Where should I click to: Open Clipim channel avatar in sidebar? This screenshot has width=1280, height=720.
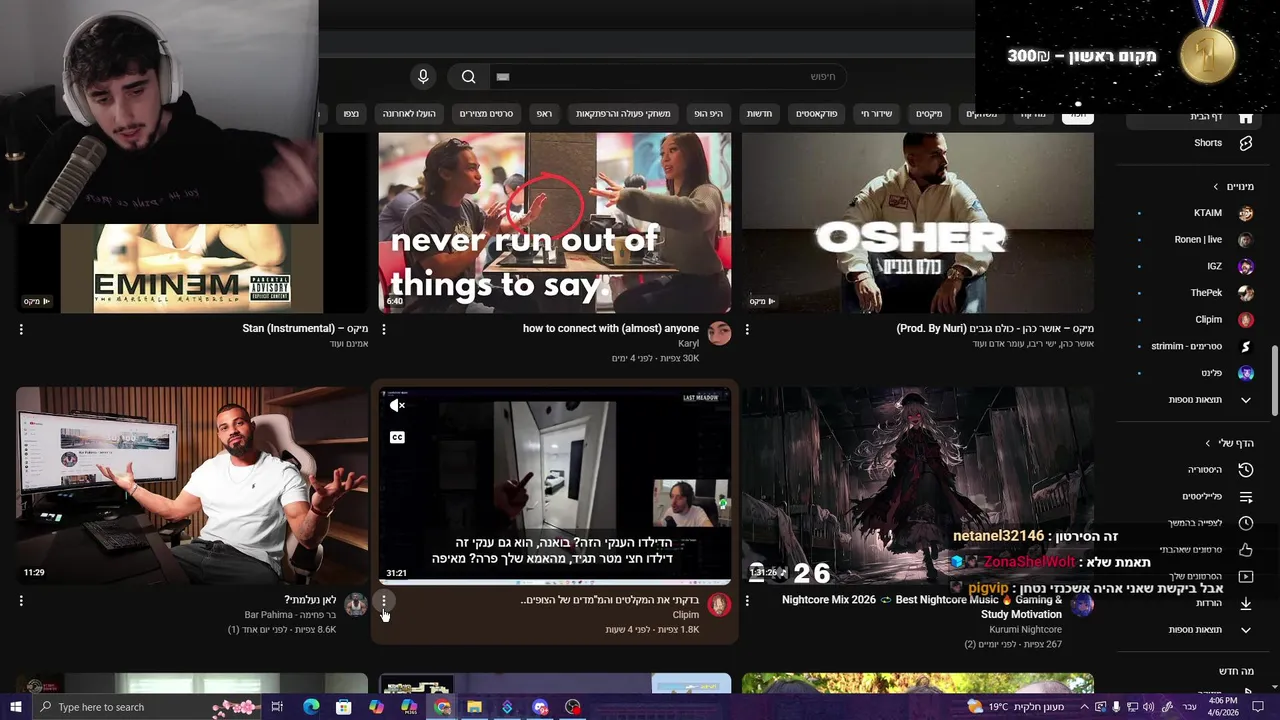(1246, 320)
